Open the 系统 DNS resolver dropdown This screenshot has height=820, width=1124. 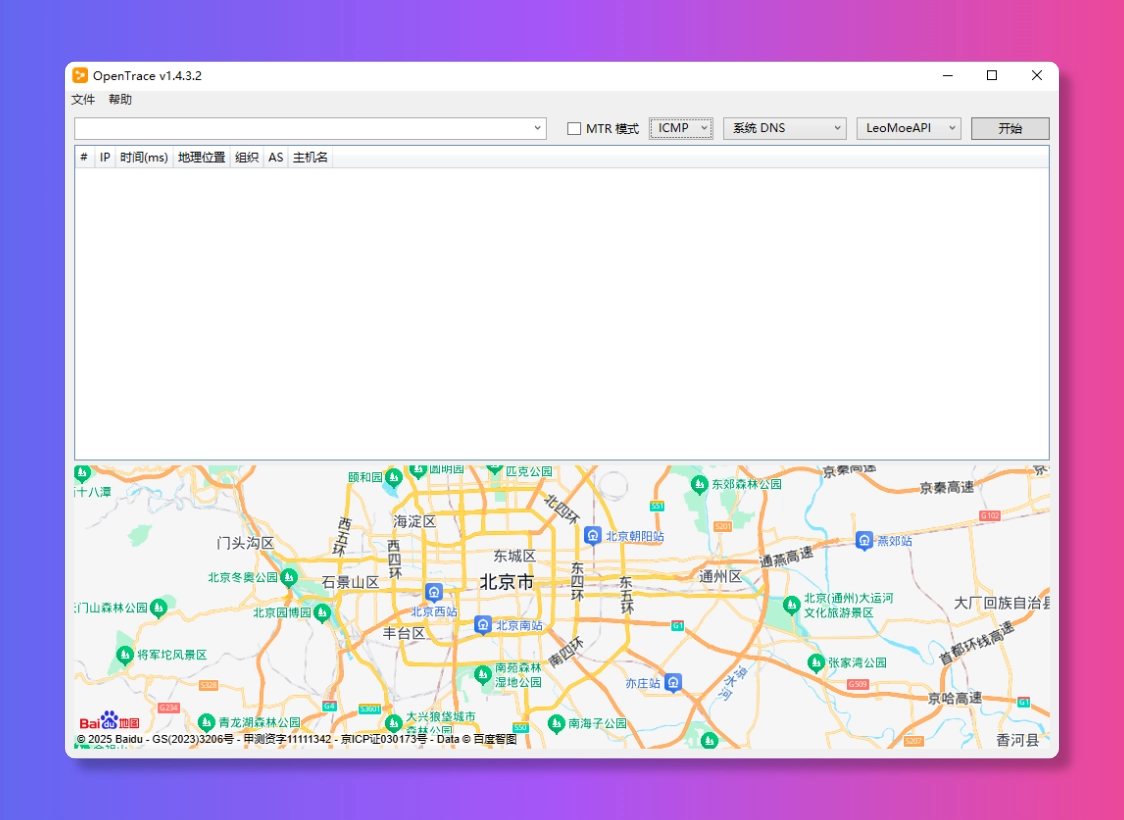point(785,128)
